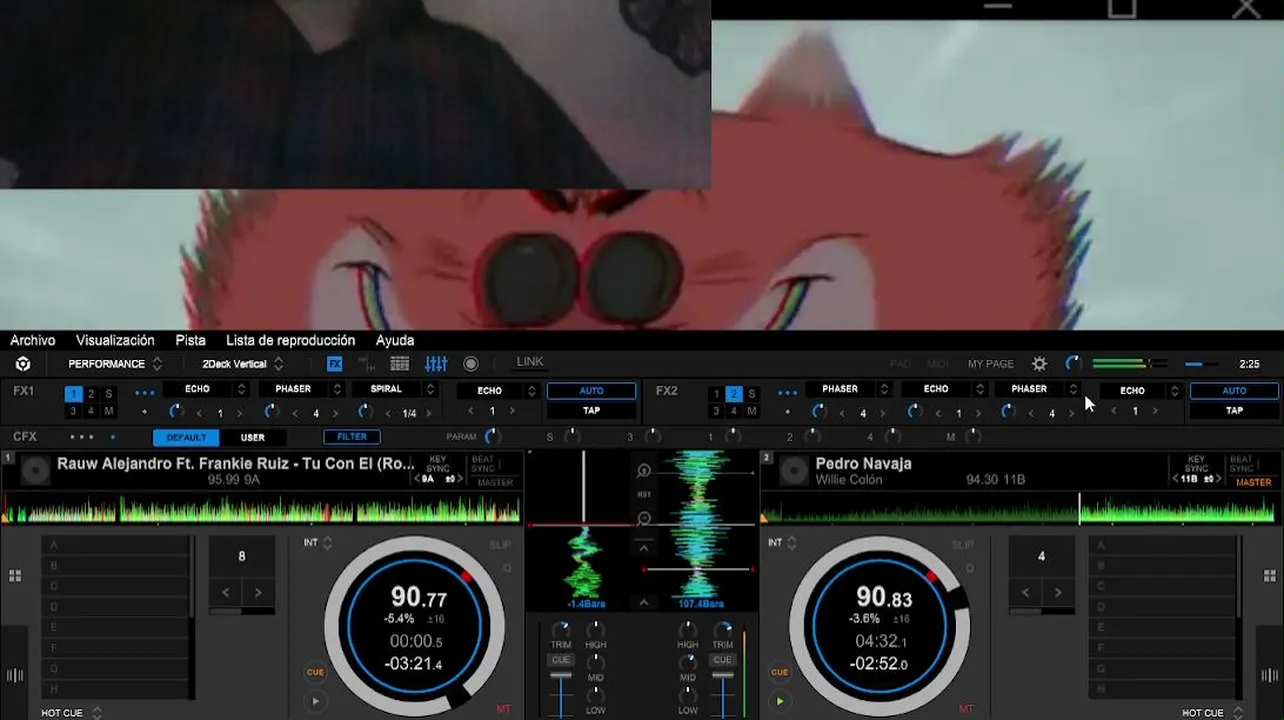The height and width of the screenshot is (720, 1284).
Task: Click deck 2 CUE button
Action: point(780,672)
